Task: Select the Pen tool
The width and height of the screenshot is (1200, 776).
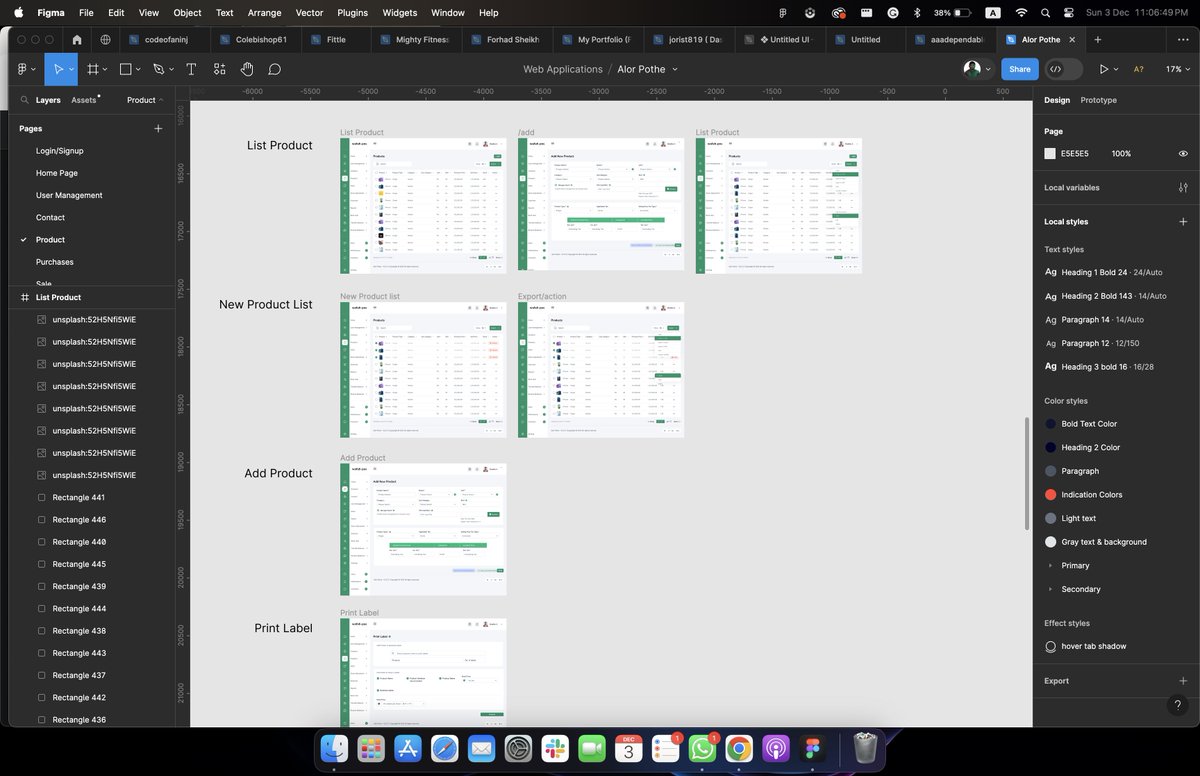Action: pyautogui.click(x=158, y=69)
